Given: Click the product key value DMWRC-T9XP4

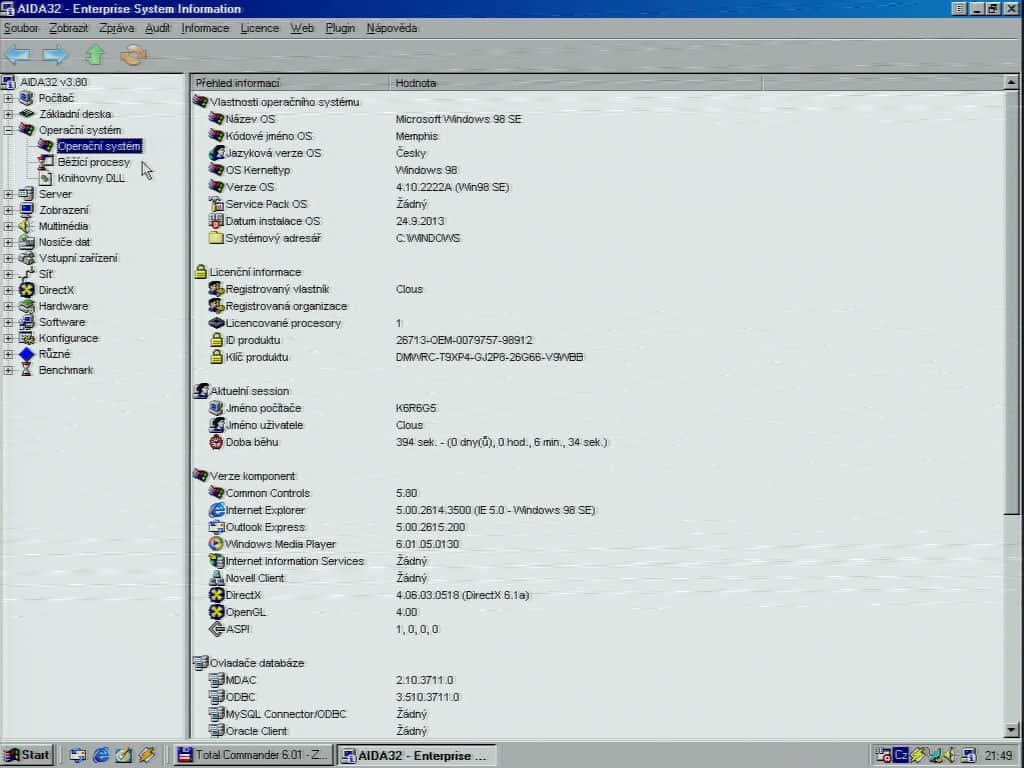Looking at the screenshot, I should point(489,357).
